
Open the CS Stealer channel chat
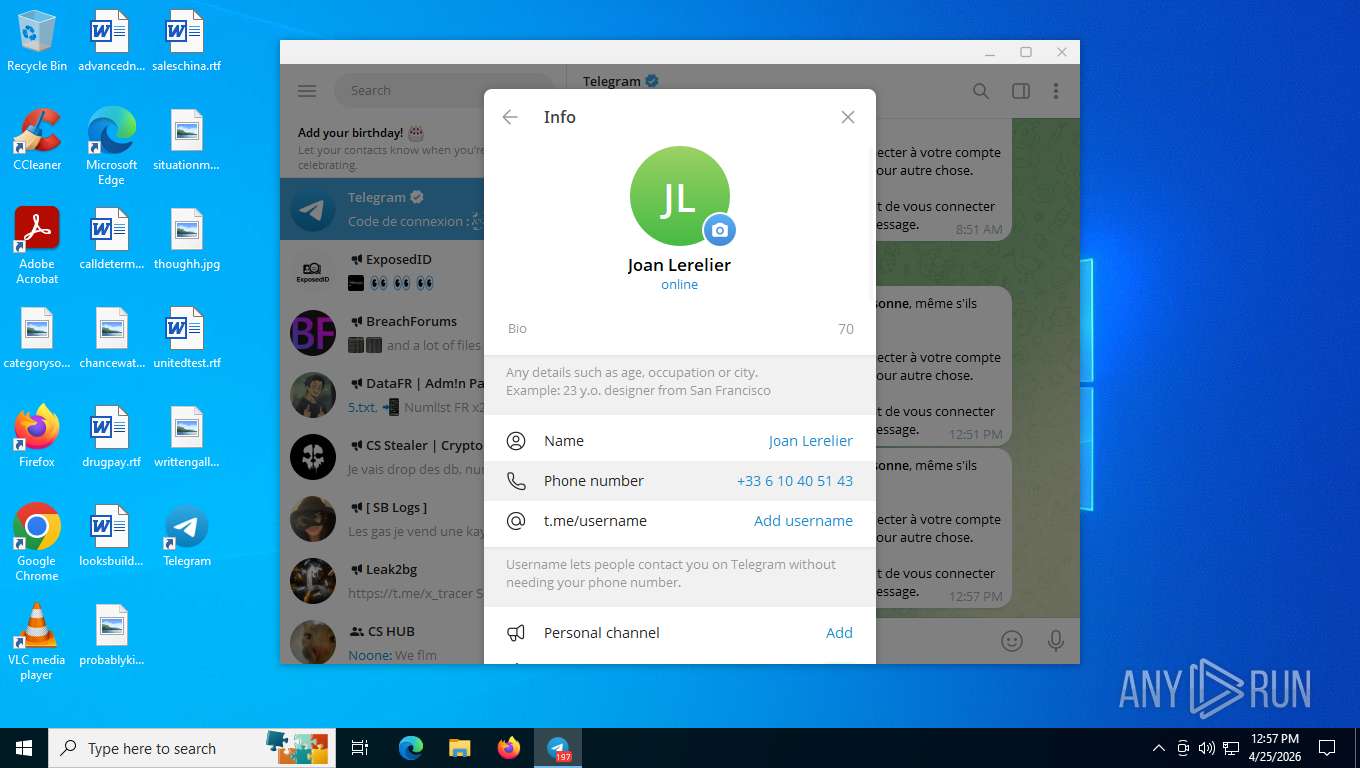coord(382,457)
